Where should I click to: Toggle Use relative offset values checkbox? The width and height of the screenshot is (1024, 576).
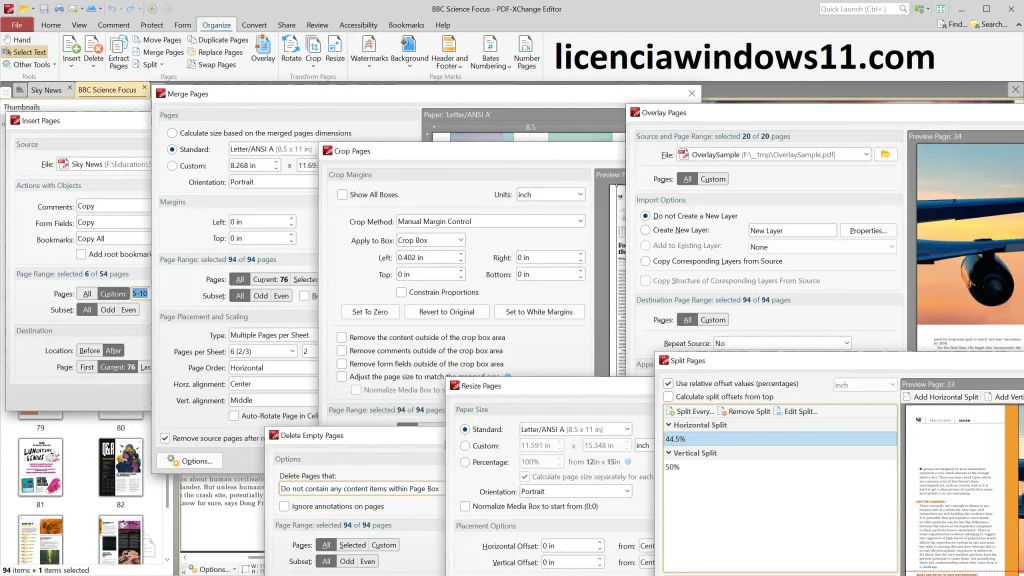668,384
